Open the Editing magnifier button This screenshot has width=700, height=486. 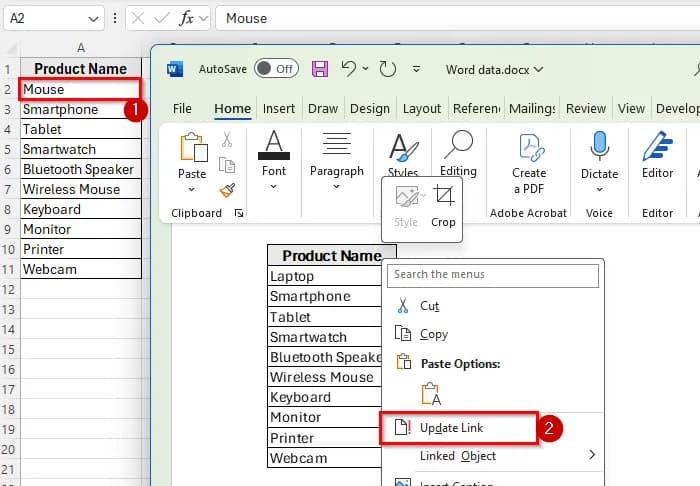[458, 154]
